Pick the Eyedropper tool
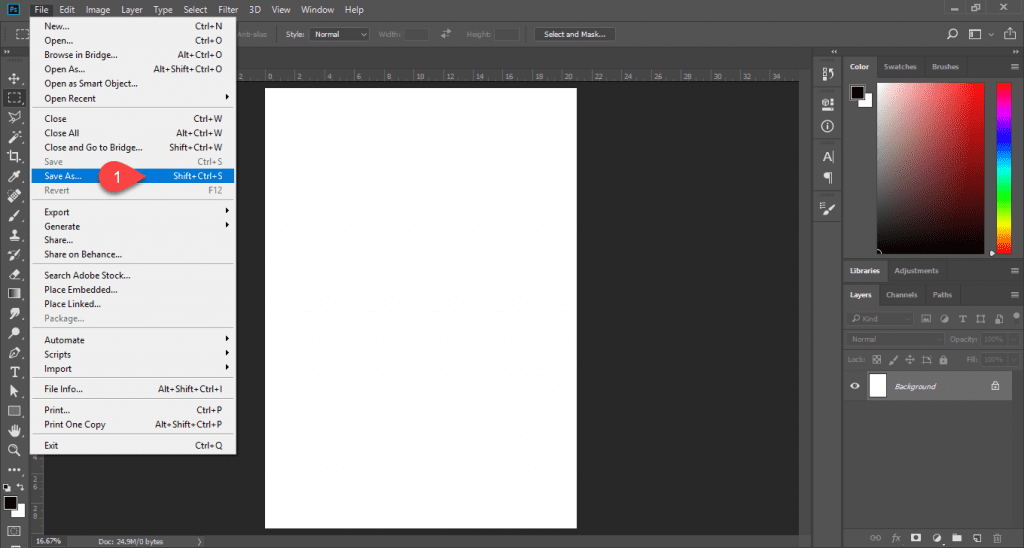This screenshot has width=1024, height=548. tap(14, 176)
